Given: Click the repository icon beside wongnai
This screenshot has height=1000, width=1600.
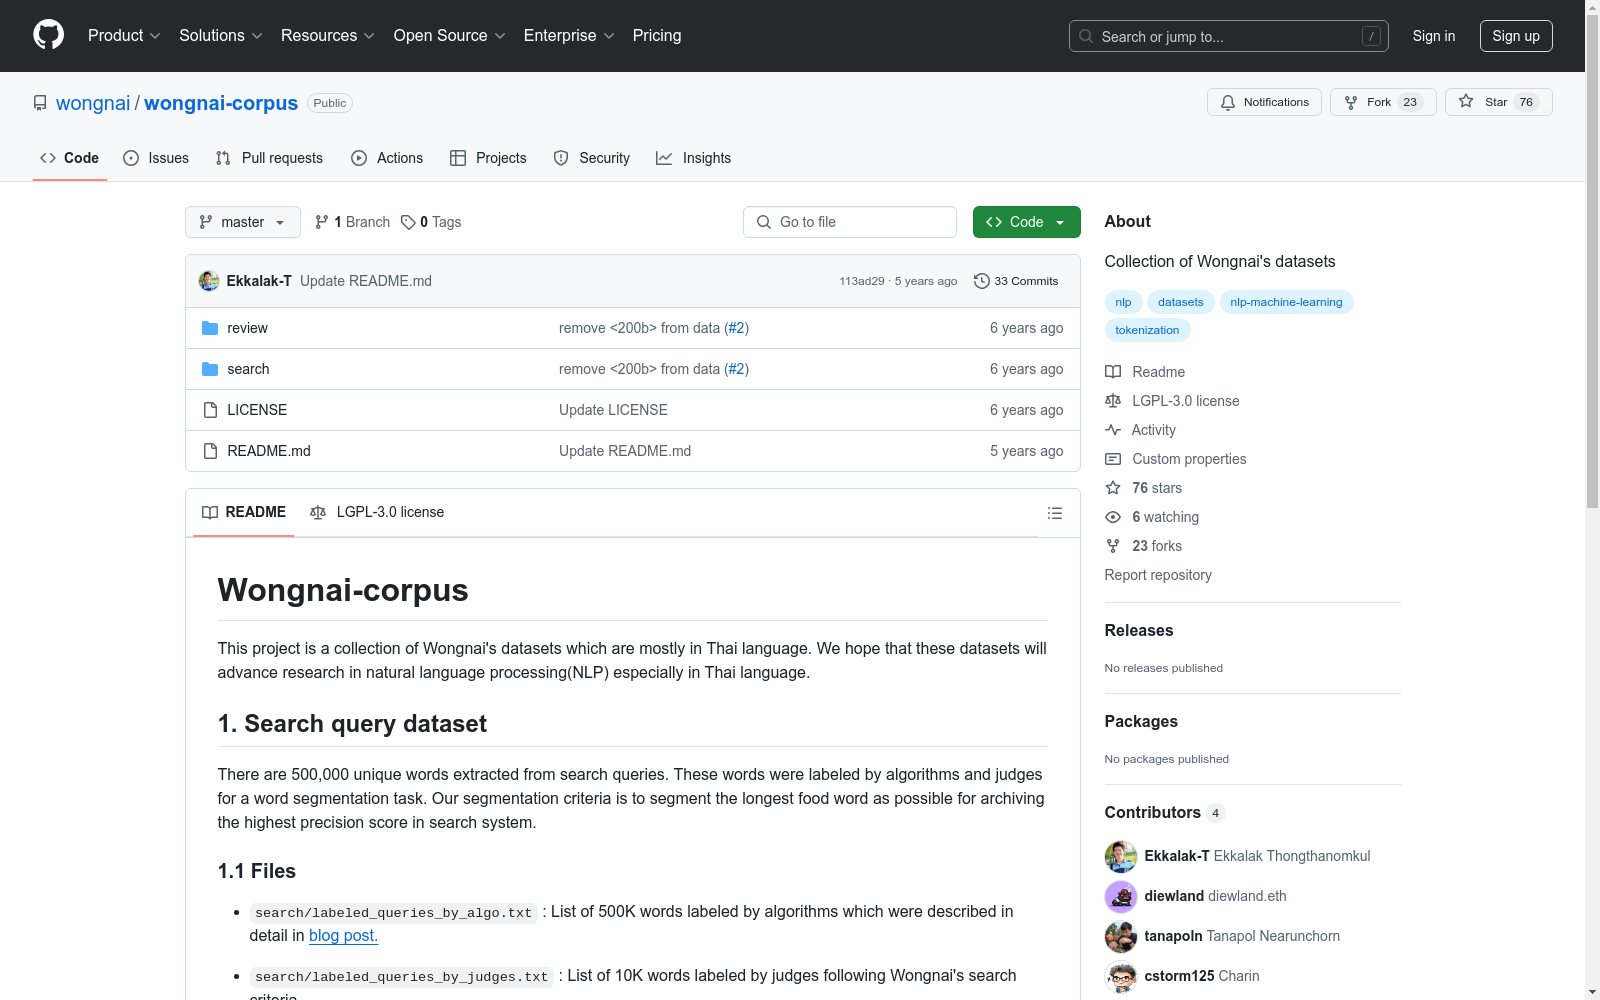Looking at the screenshot, I should pos(40,103).
